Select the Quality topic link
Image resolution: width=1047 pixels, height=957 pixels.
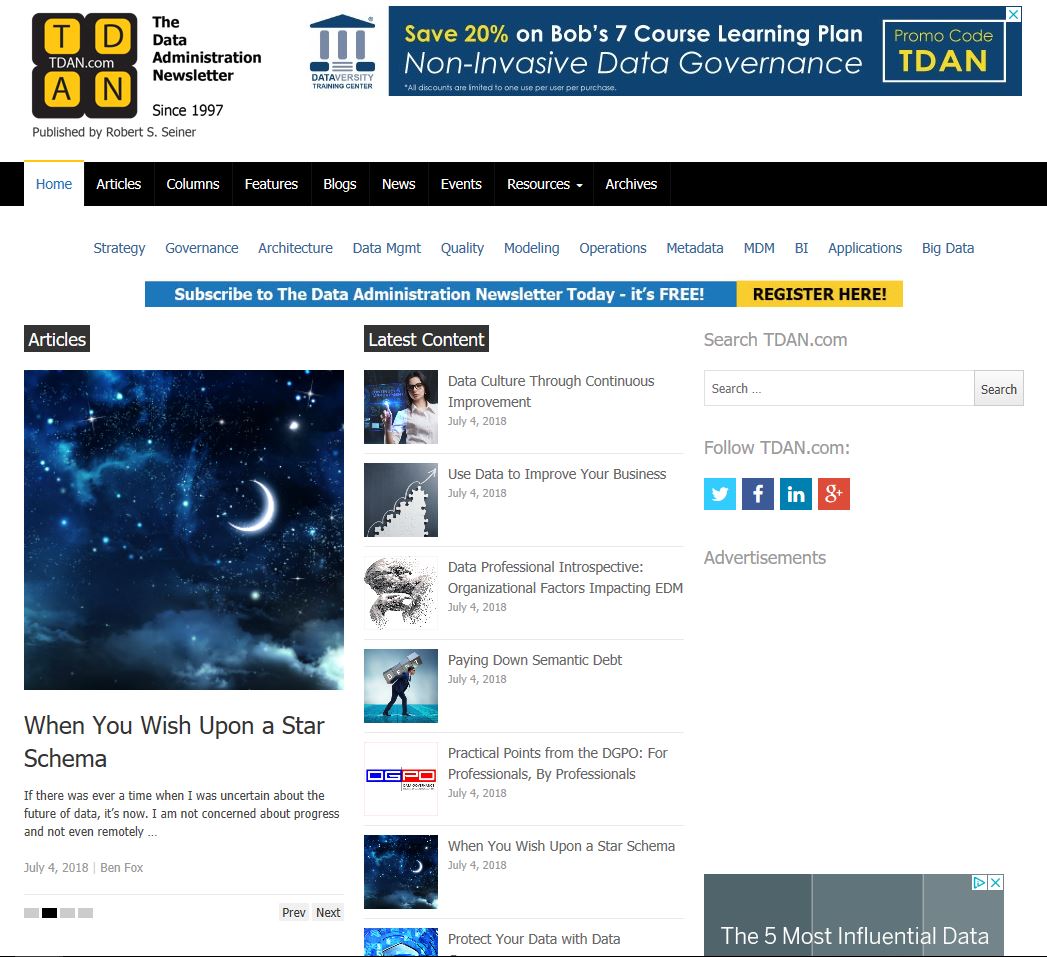point(462,248)
